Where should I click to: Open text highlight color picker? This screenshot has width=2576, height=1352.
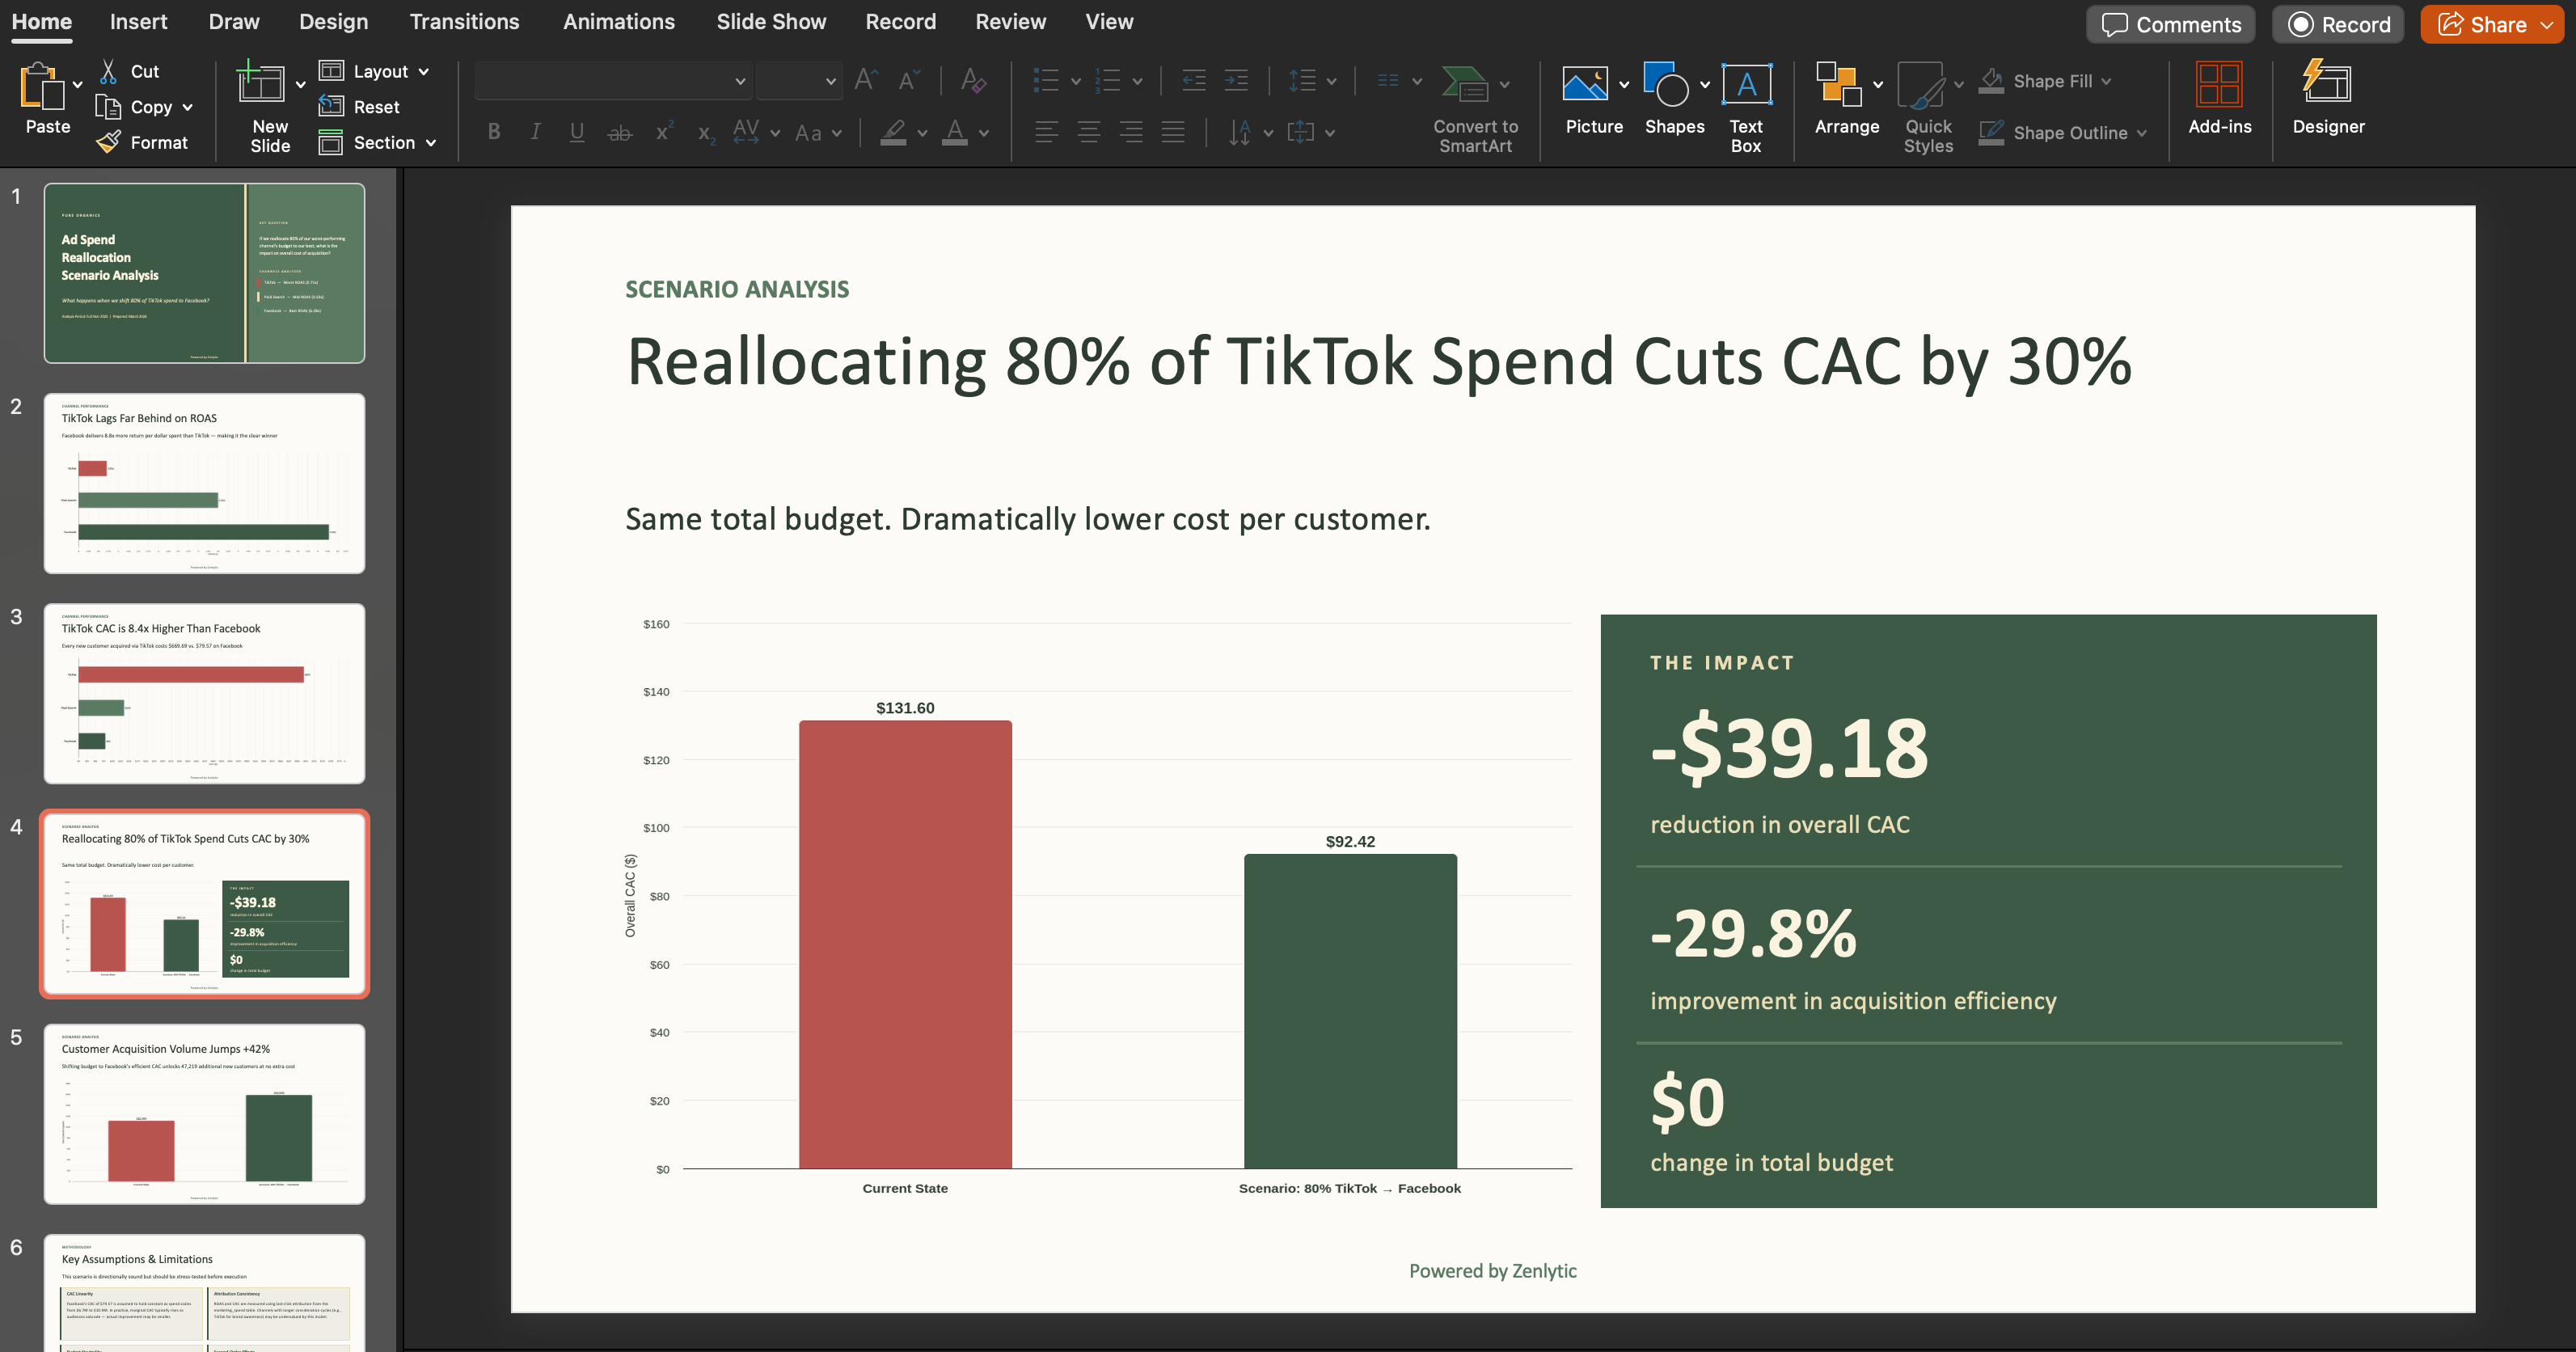click(922, 132)
